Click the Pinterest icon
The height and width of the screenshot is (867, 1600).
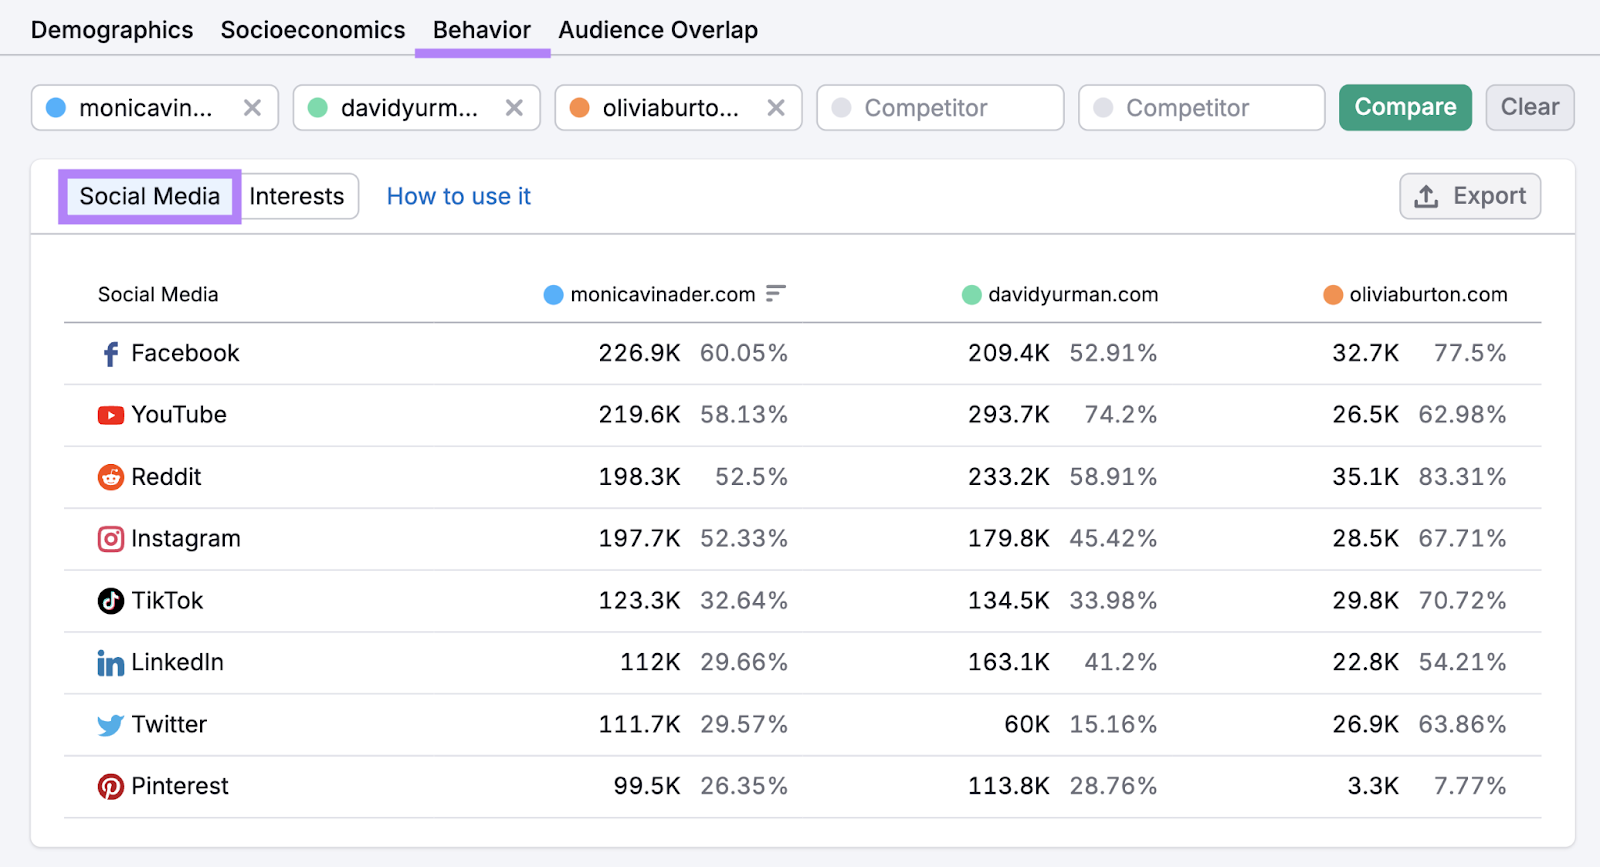(111, 787)
